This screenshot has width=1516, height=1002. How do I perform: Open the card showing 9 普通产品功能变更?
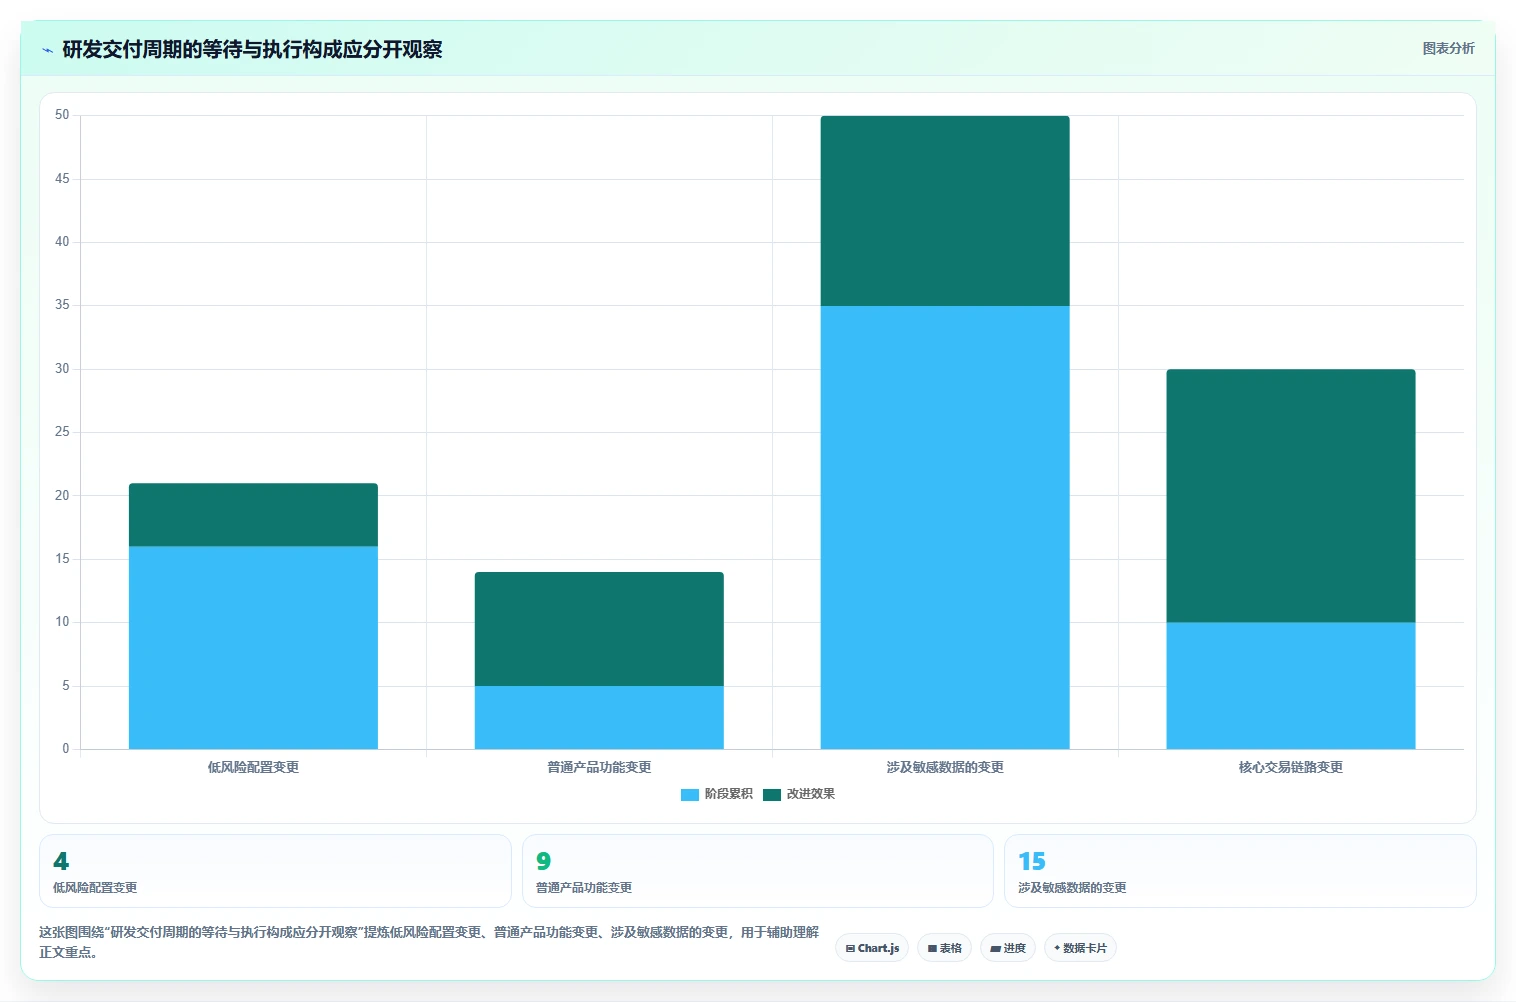pos(757,871)
